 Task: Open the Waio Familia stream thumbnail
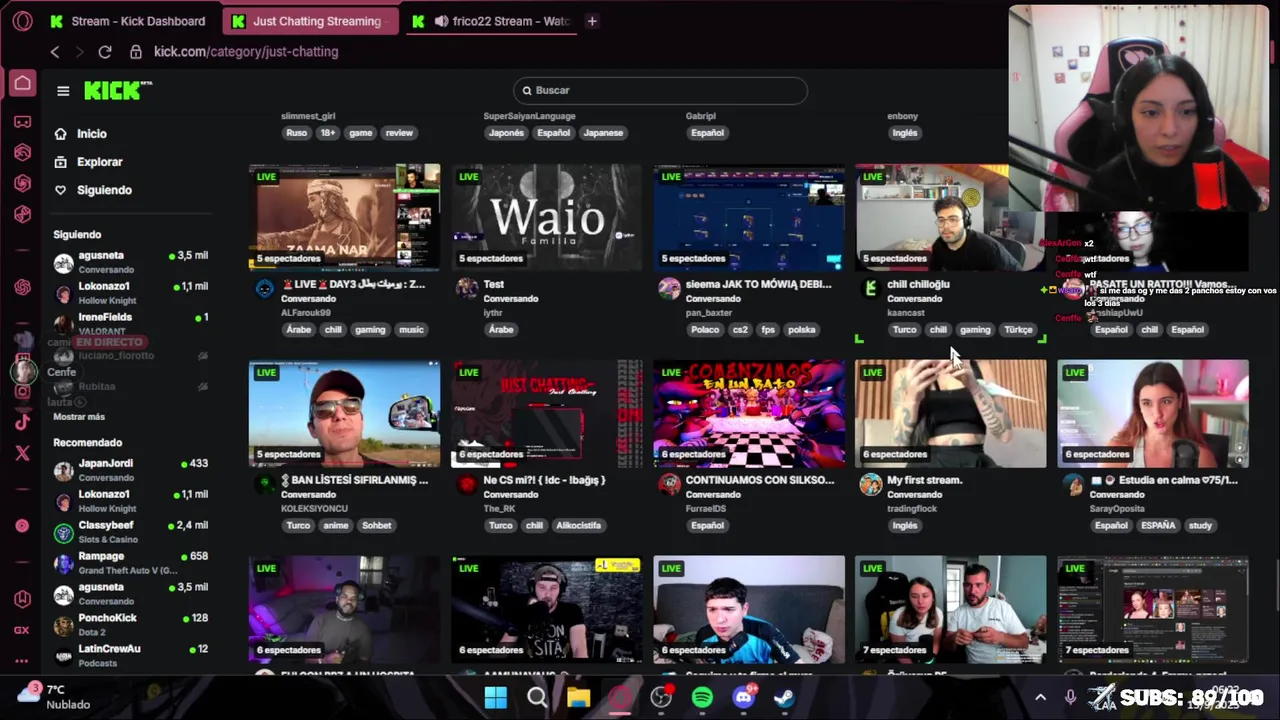[x=547, y=217]
